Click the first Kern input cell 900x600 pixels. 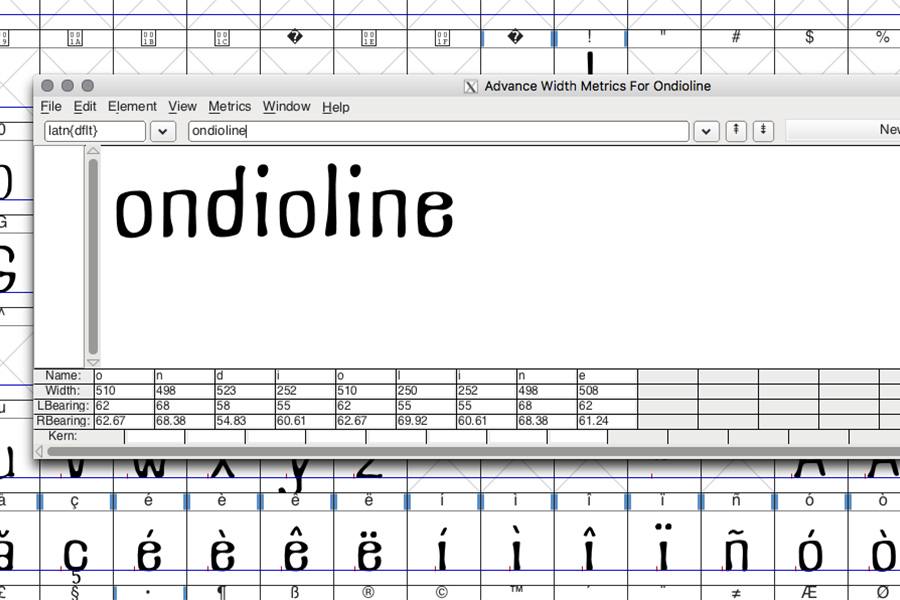coord(154,436)
